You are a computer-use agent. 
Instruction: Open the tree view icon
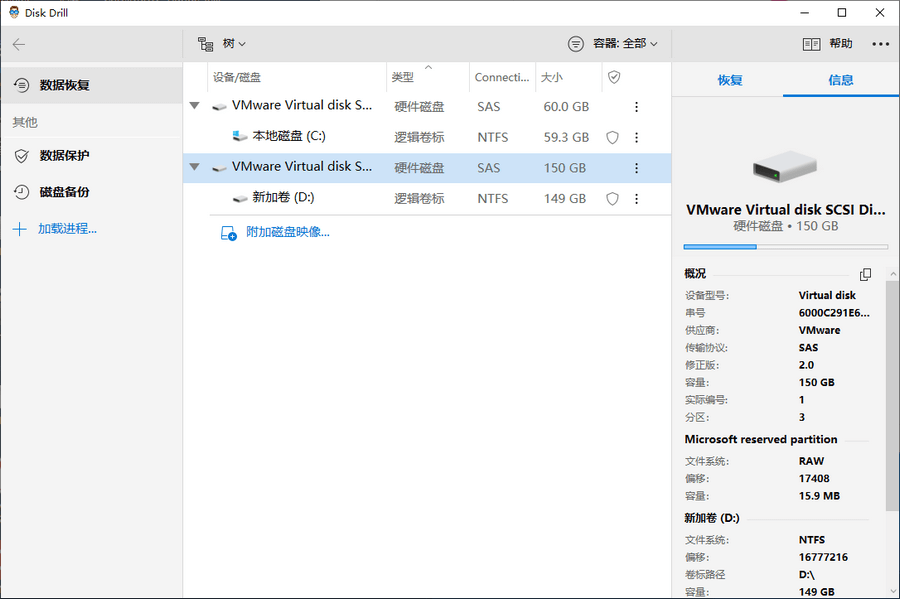(205, 44)
